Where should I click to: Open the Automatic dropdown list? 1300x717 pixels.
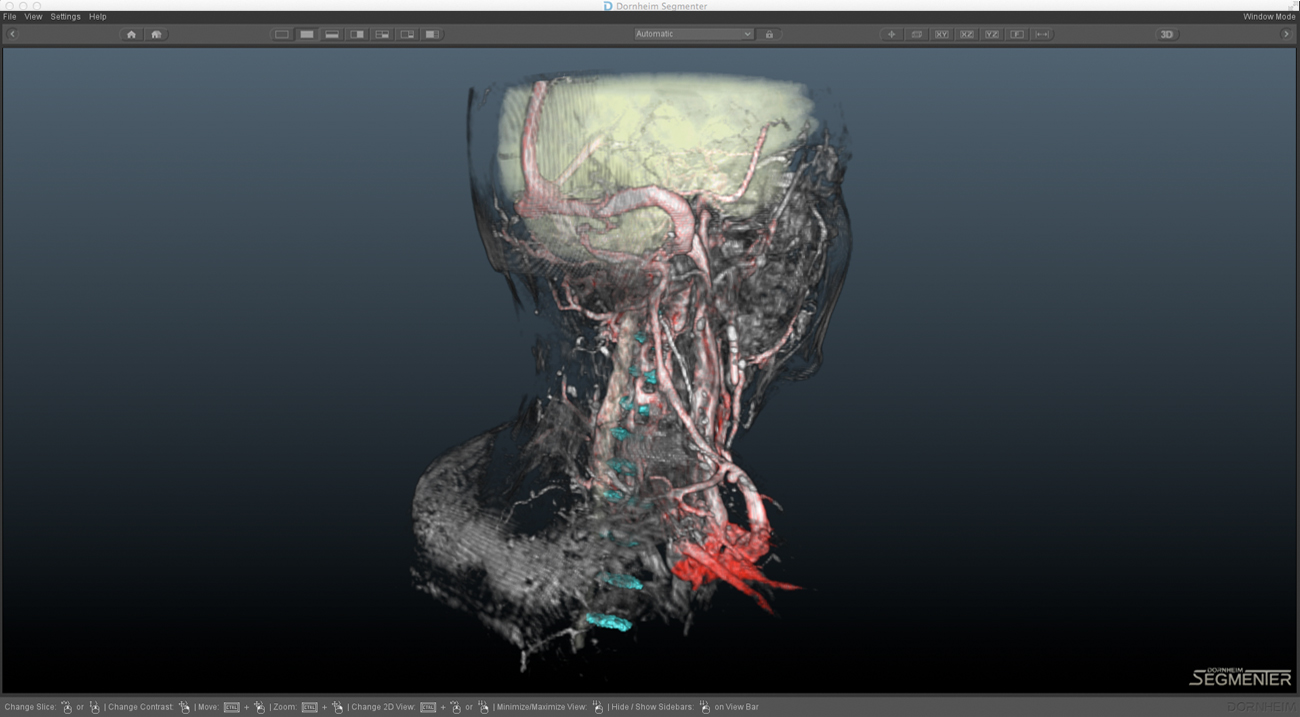point(693,34)
